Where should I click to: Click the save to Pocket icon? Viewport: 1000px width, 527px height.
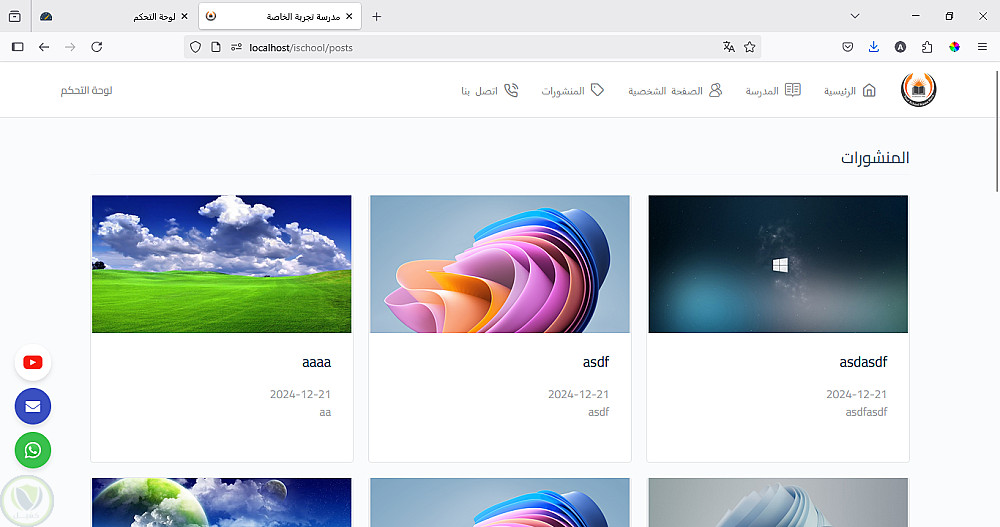(848, 47)
